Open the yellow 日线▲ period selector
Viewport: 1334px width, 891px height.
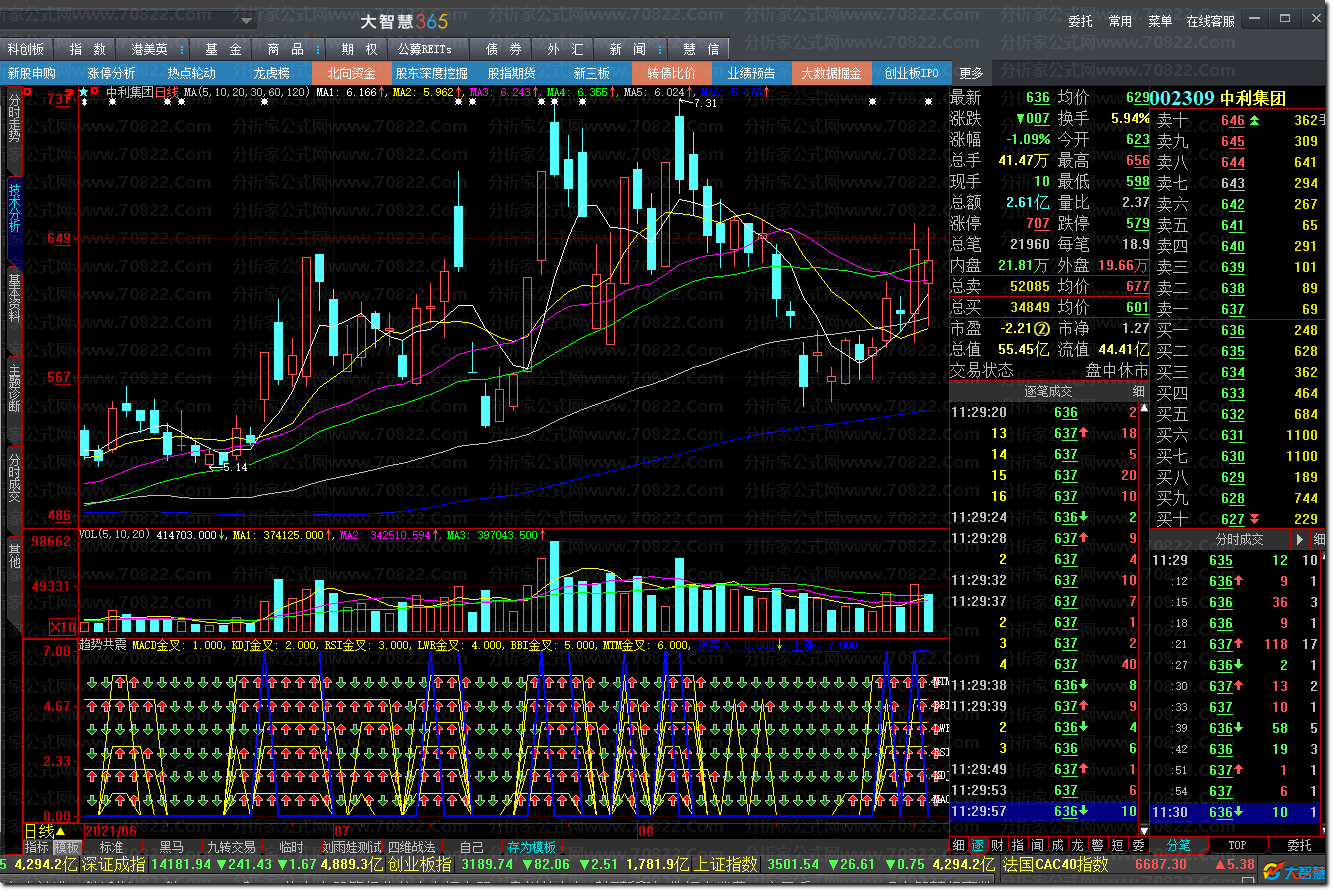pyautogui.click(x=44, y=831)
